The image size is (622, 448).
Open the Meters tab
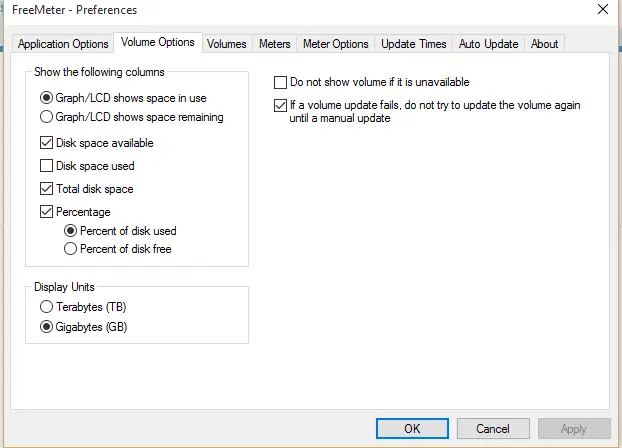pyautogui.click(x=275, y=44)
